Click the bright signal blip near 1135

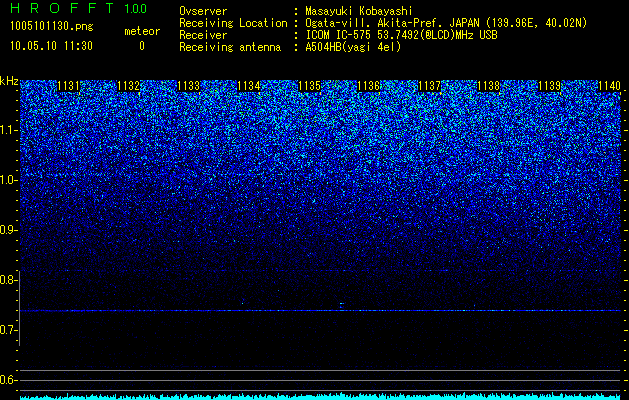coord(341,305)
